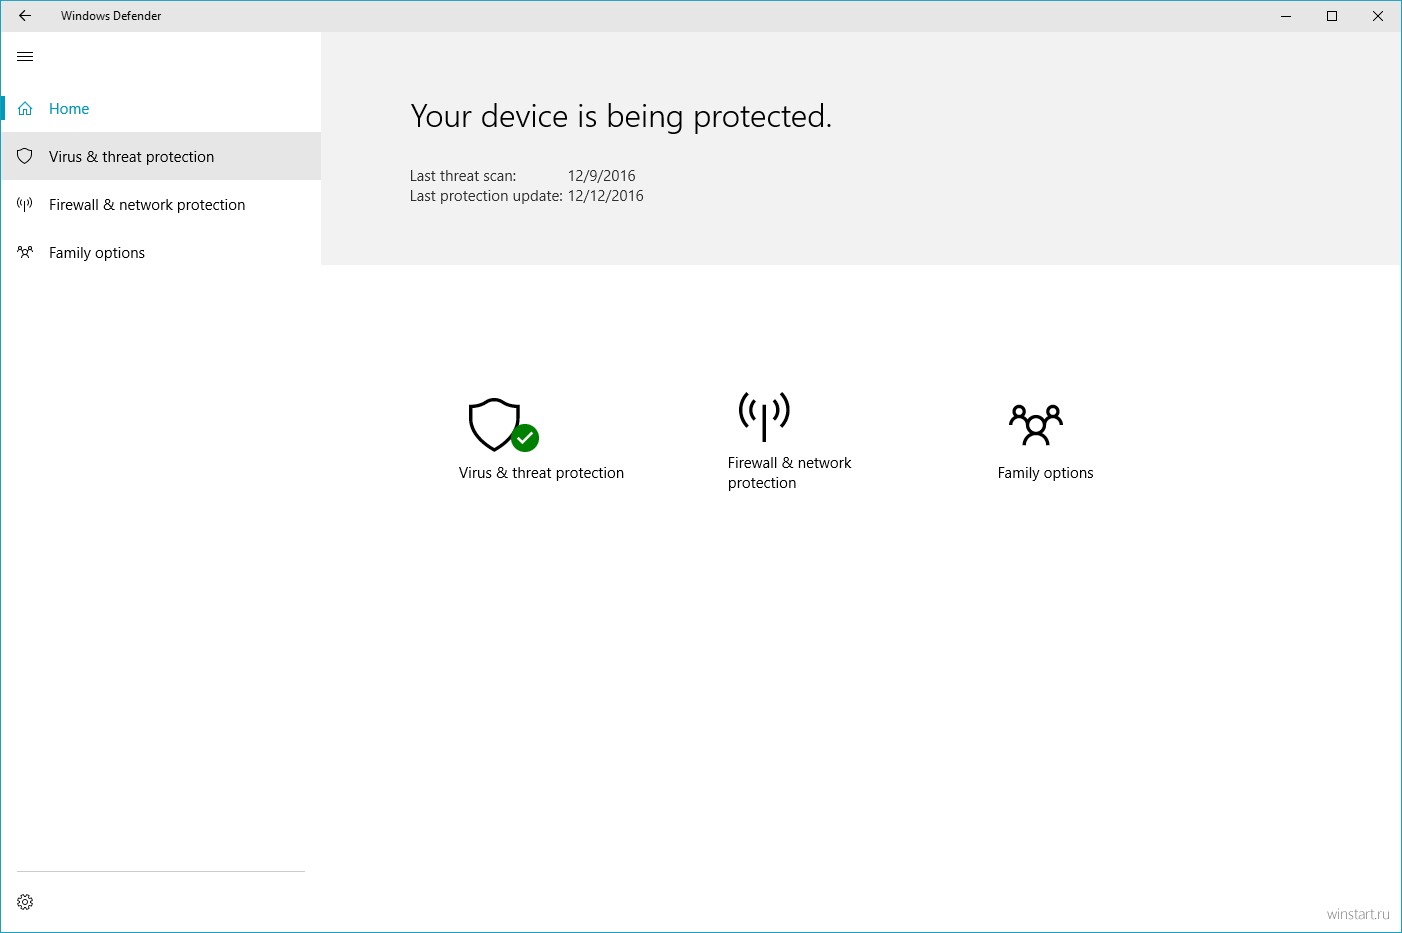Maximize the Windows Defender window
This screenshot has height=933, width=1402.
tap(1332, 16)
